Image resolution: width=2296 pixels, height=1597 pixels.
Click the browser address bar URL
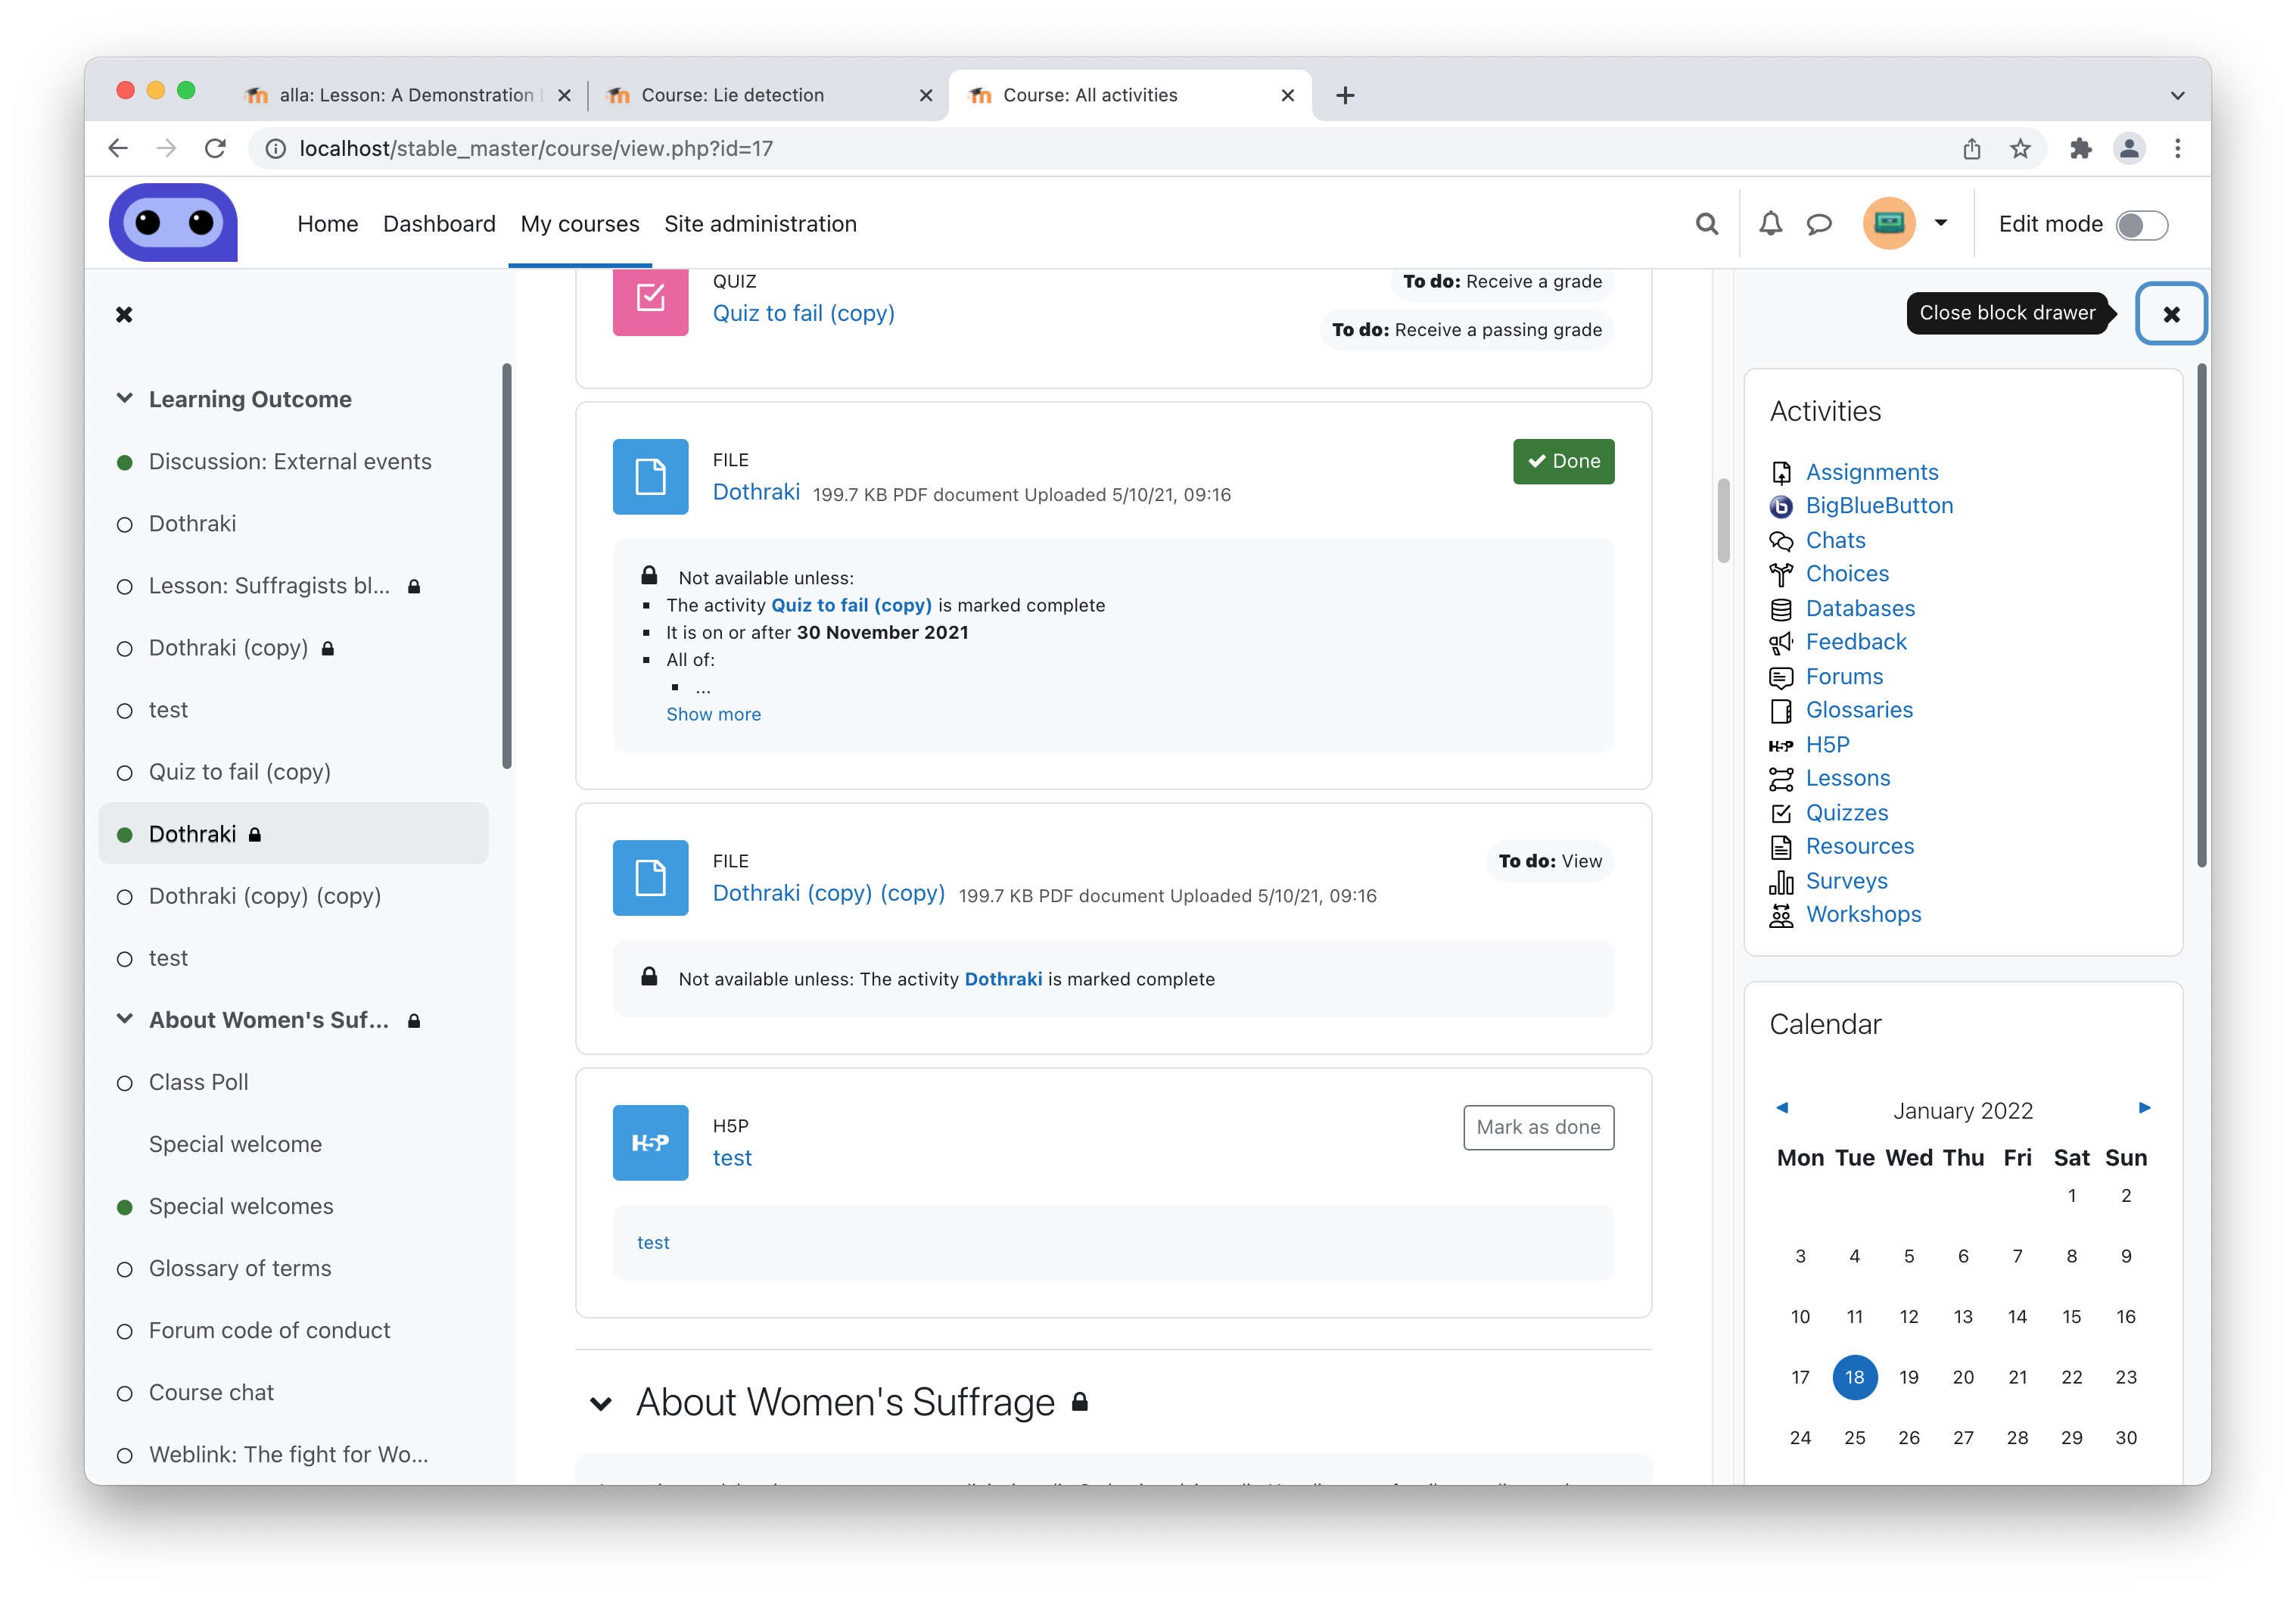536,148
